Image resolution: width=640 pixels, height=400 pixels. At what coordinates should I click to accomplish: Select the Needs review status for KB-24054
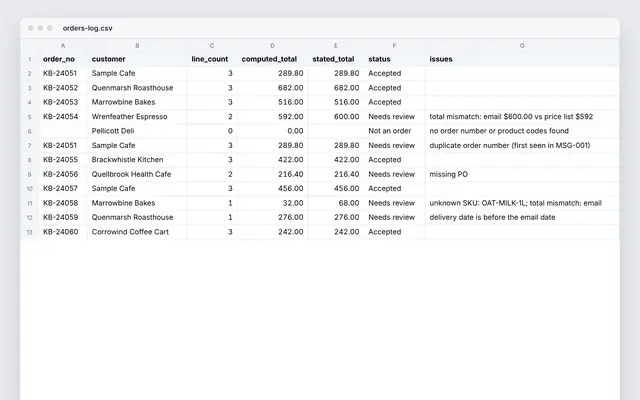pos(394,117)
